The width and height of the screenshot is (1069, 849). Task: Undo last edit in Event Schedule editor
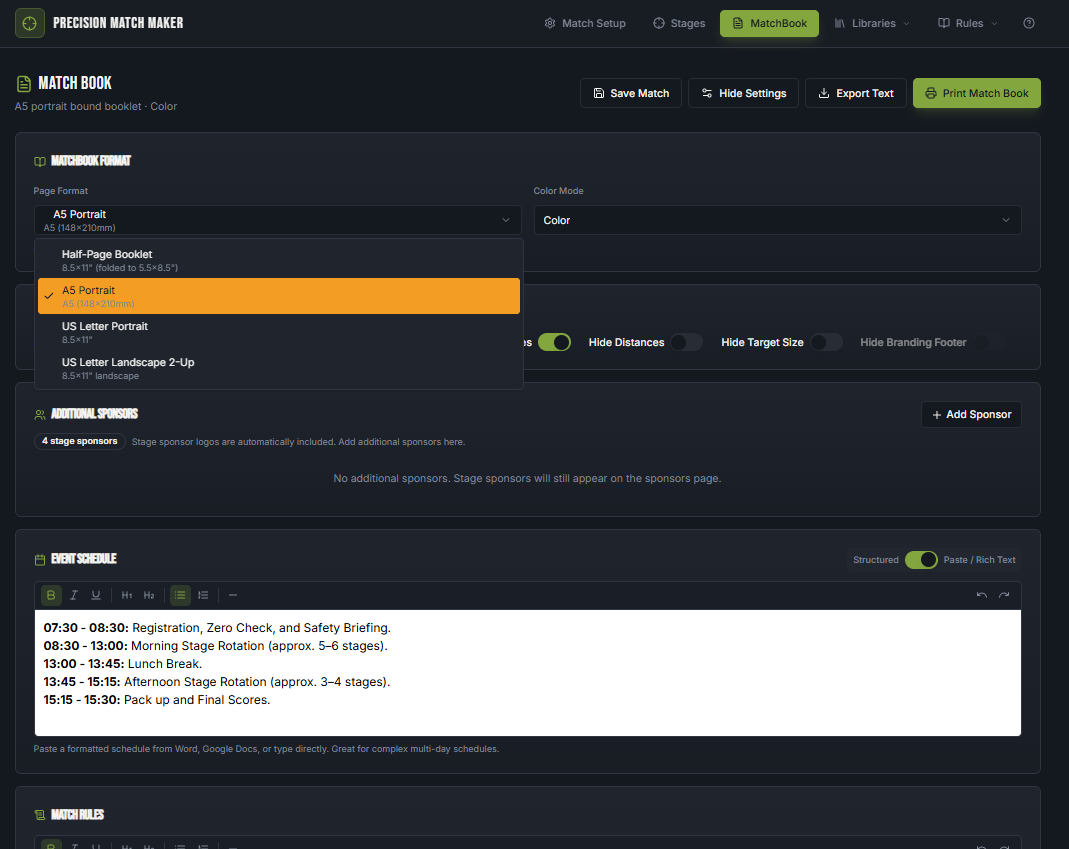(982, 595)
